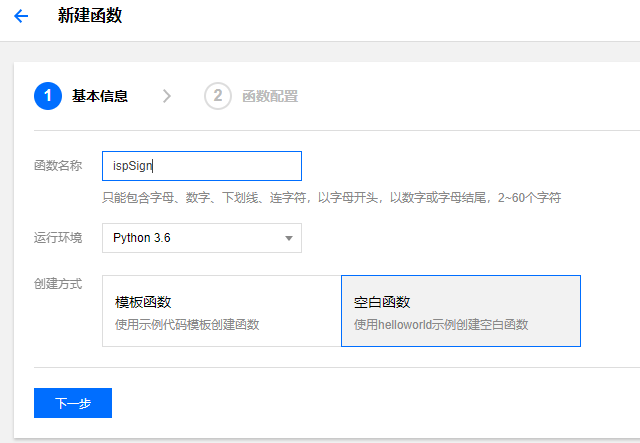Select the 空白函数 creation option

coord(460,311)
